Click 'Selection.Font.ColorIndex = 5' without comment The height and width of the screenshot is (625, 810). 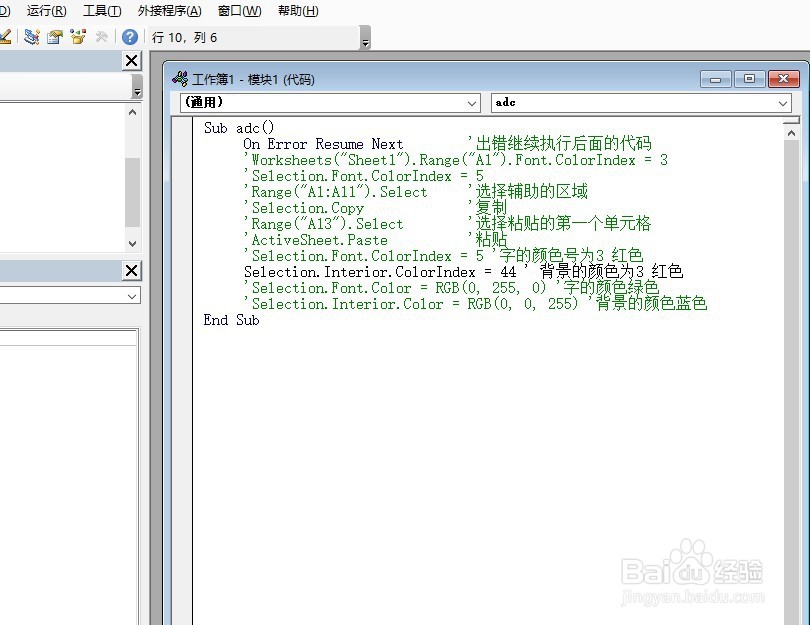tap(364, 176)
